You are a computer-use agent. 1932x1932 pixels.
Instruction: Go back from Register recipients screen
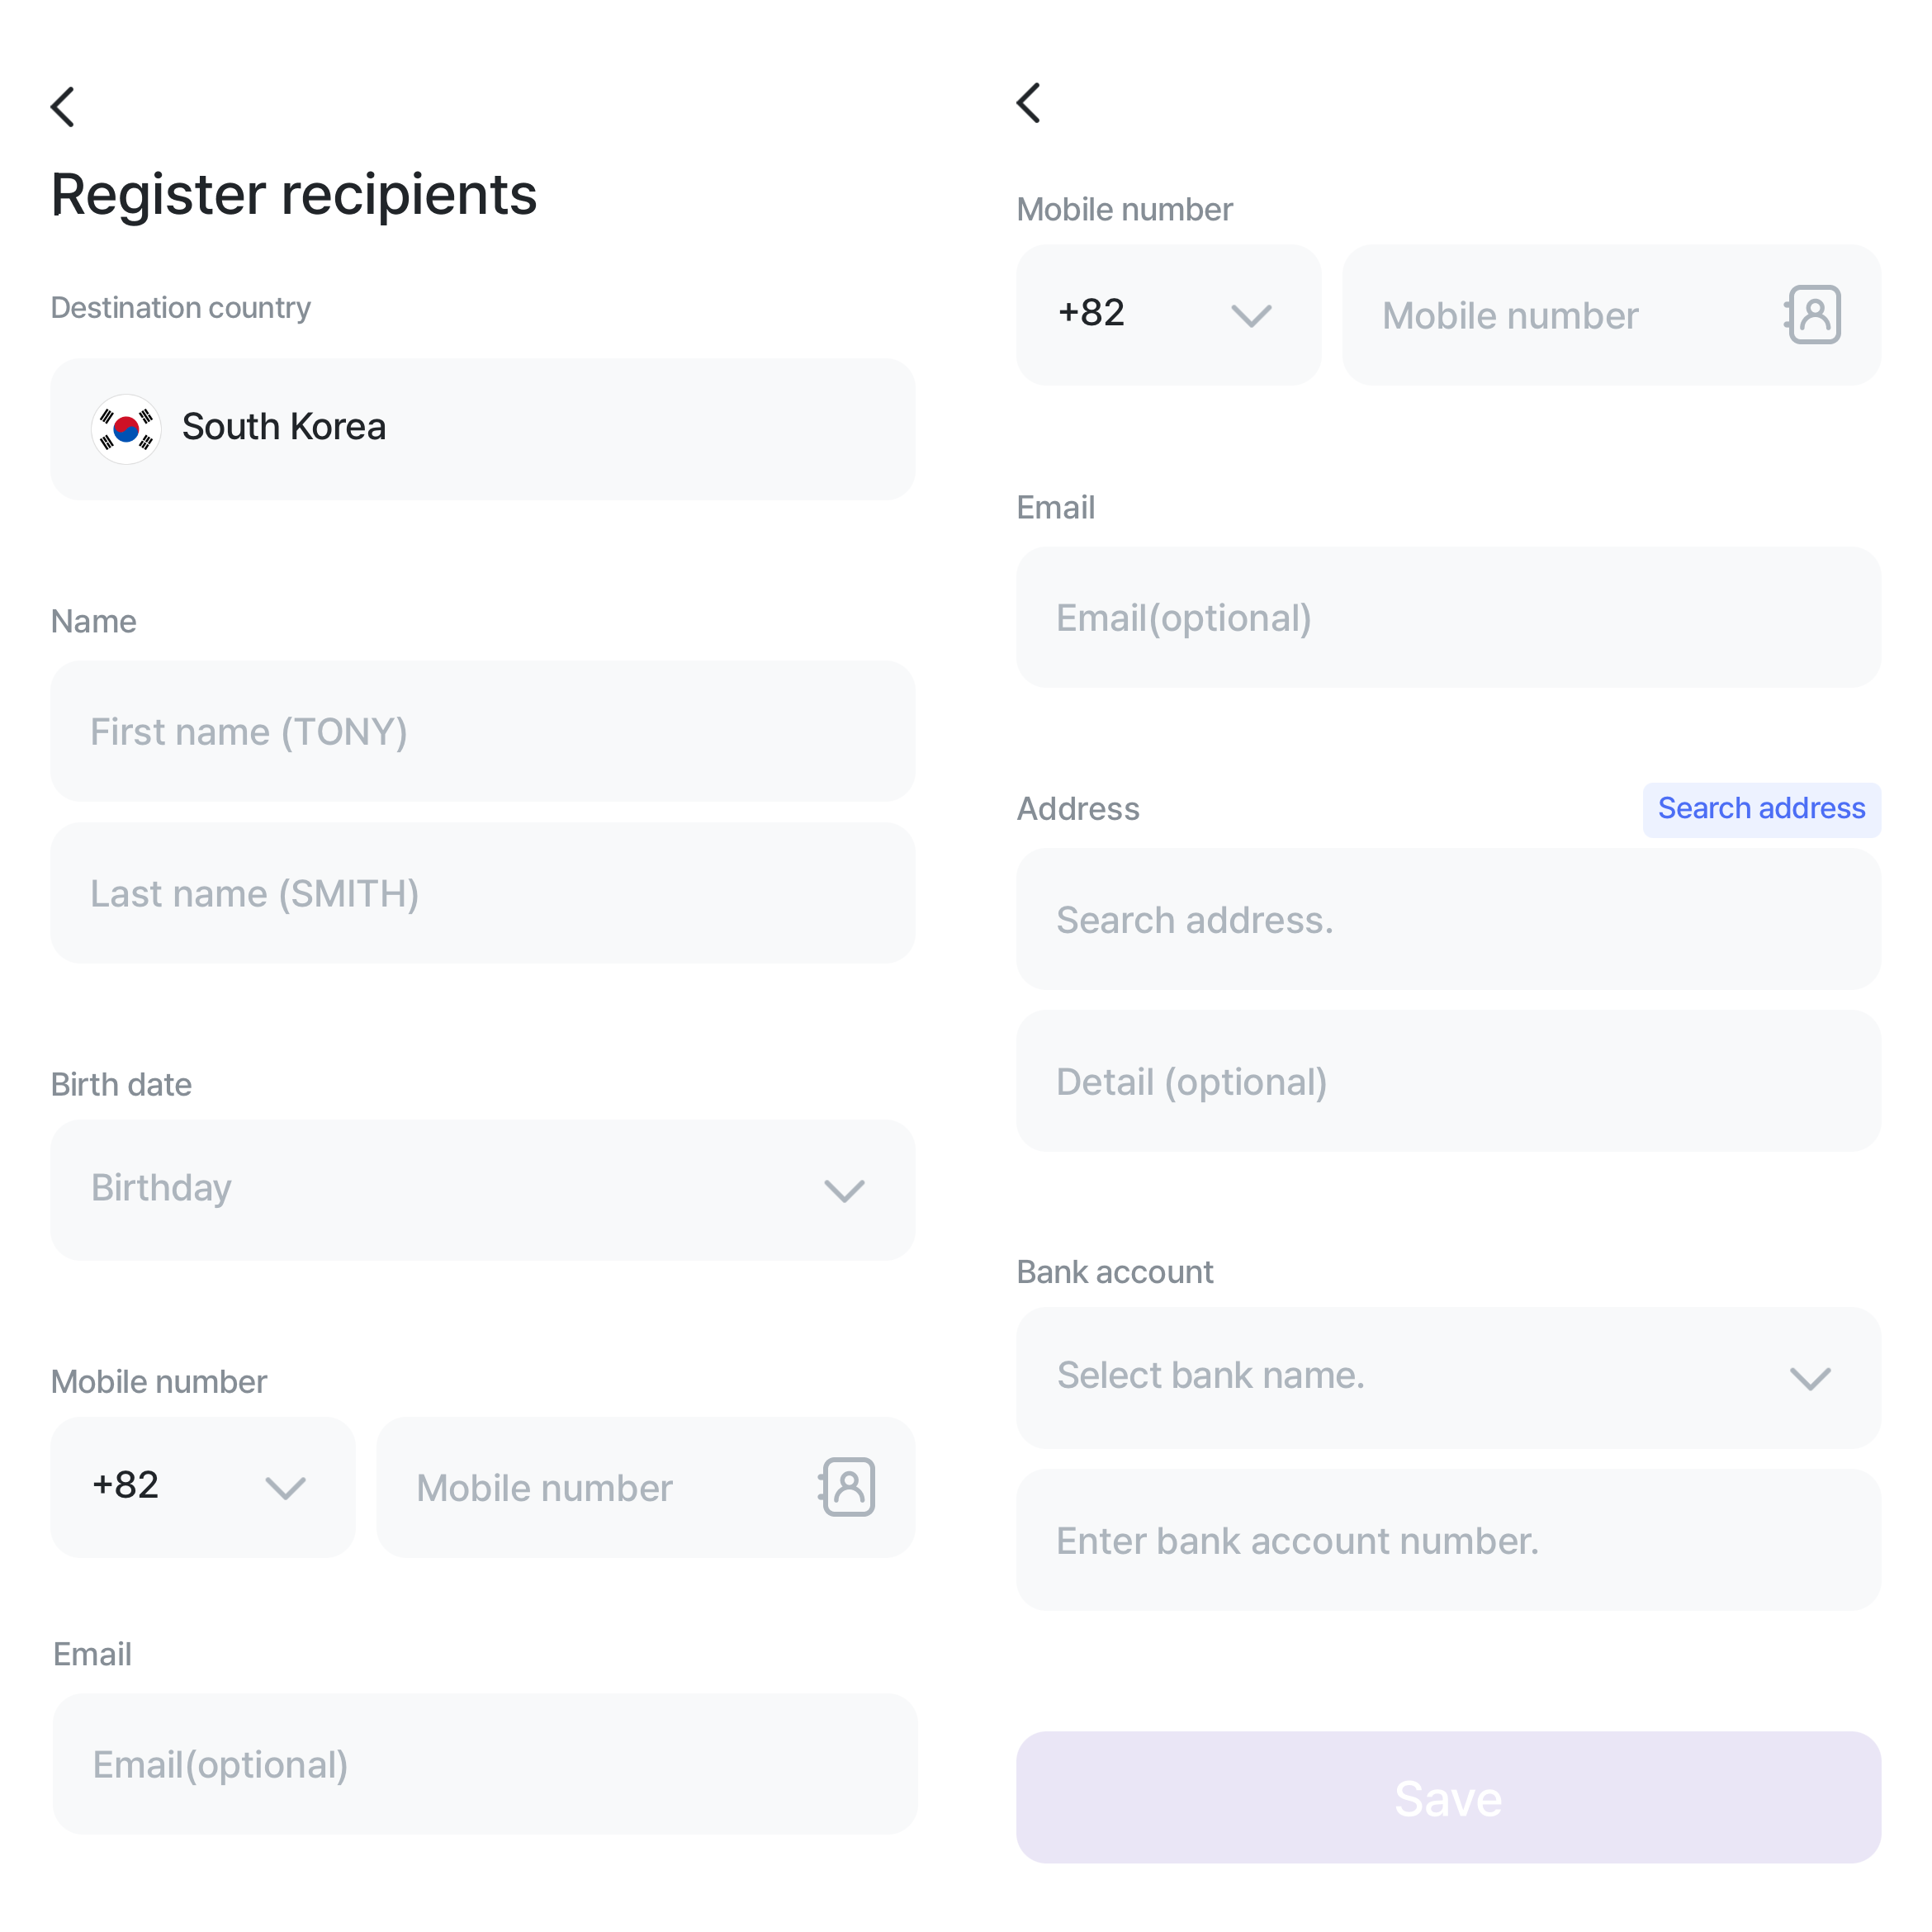pos(63,107)
